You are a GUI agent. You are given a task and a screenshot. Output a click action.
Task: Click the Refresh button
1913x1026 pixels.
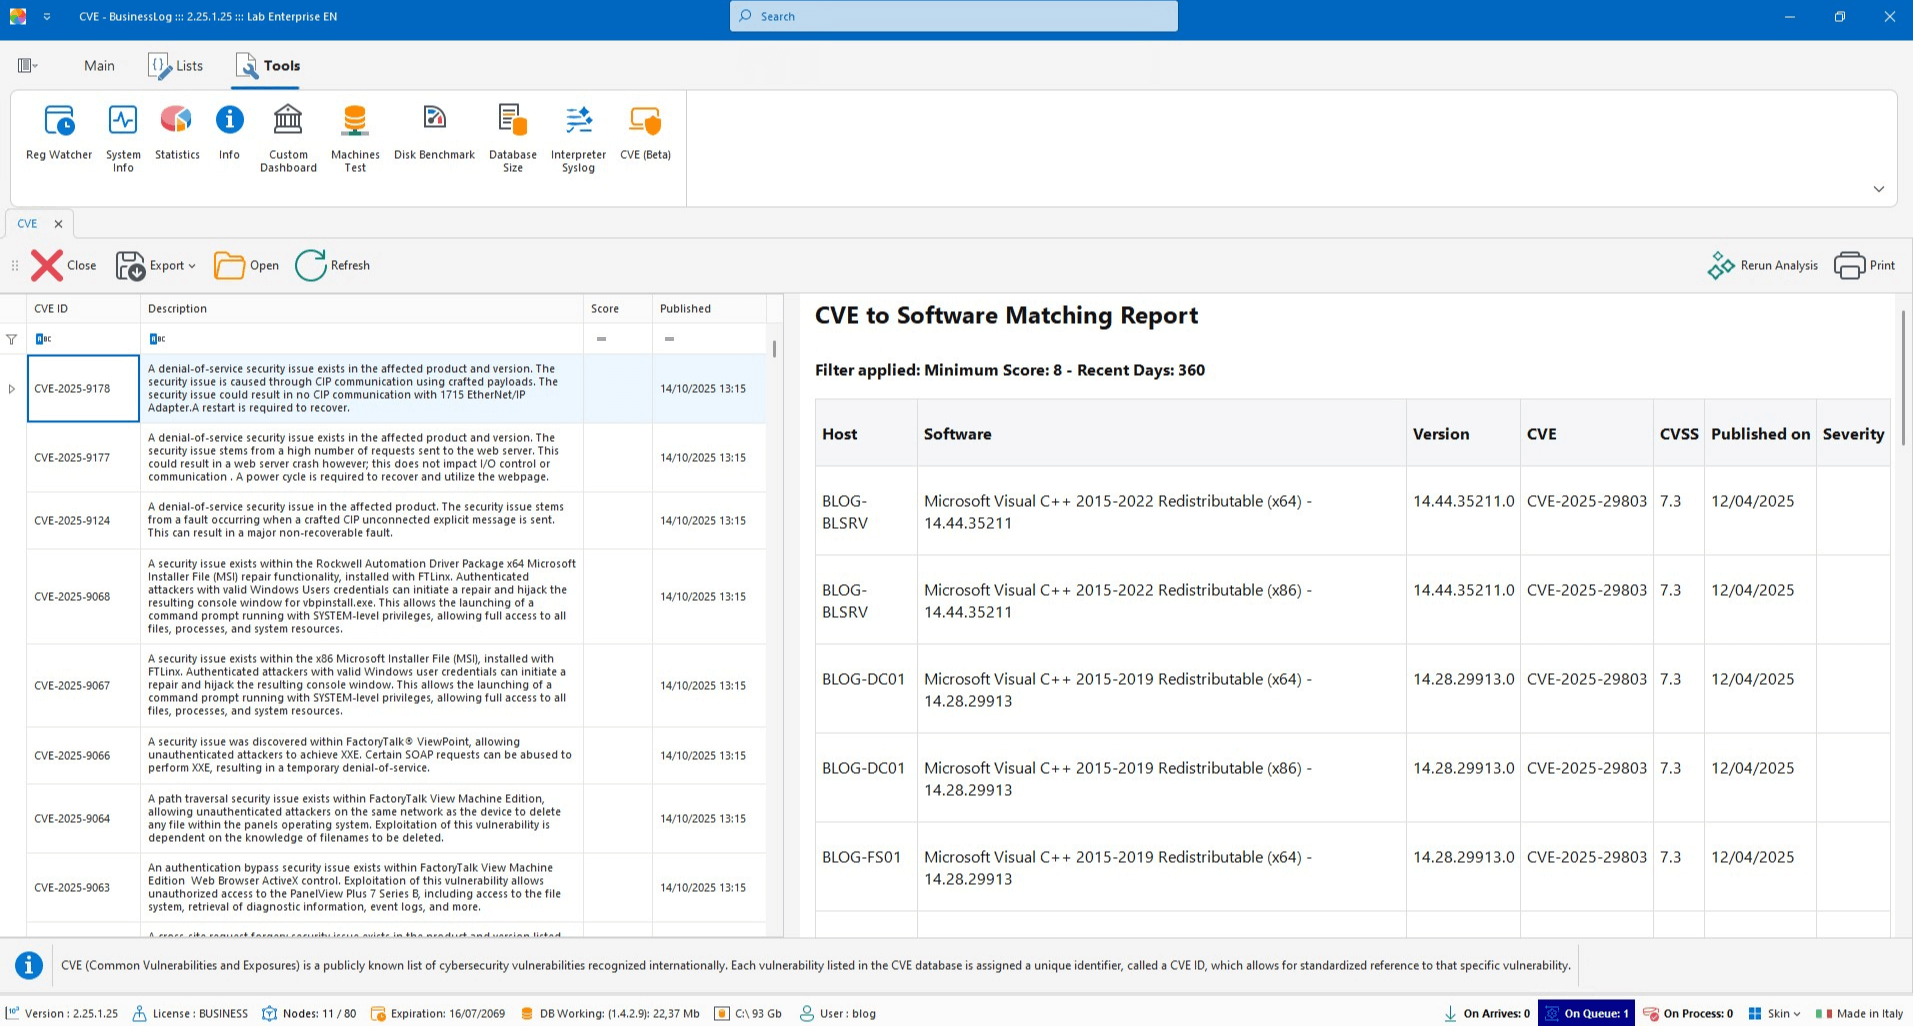(333, 265)
